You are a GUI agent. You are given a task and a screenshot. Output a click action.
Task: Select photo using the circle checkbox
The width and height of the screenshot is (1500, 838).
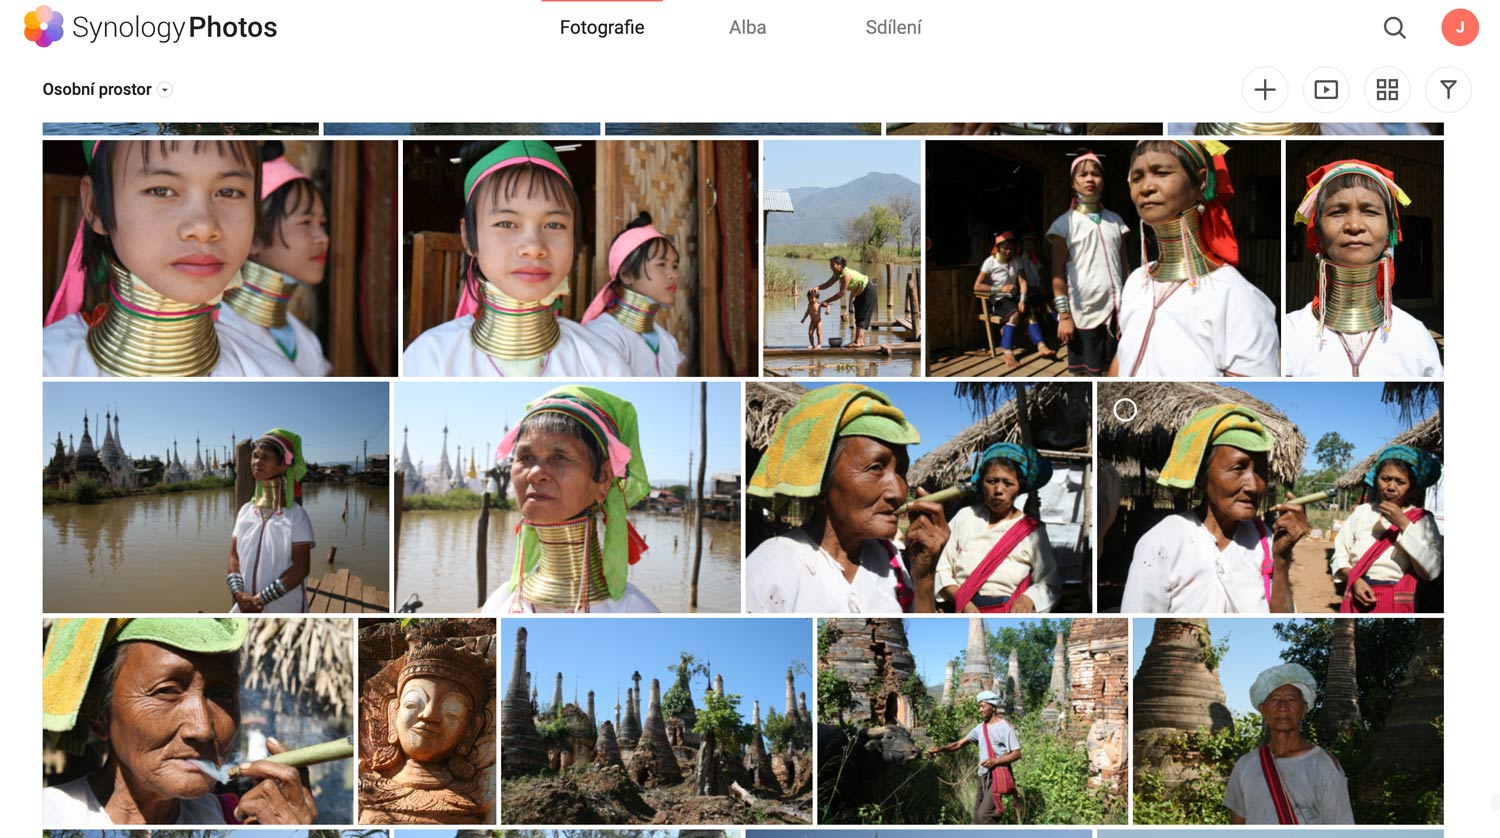pos(1125,410)
